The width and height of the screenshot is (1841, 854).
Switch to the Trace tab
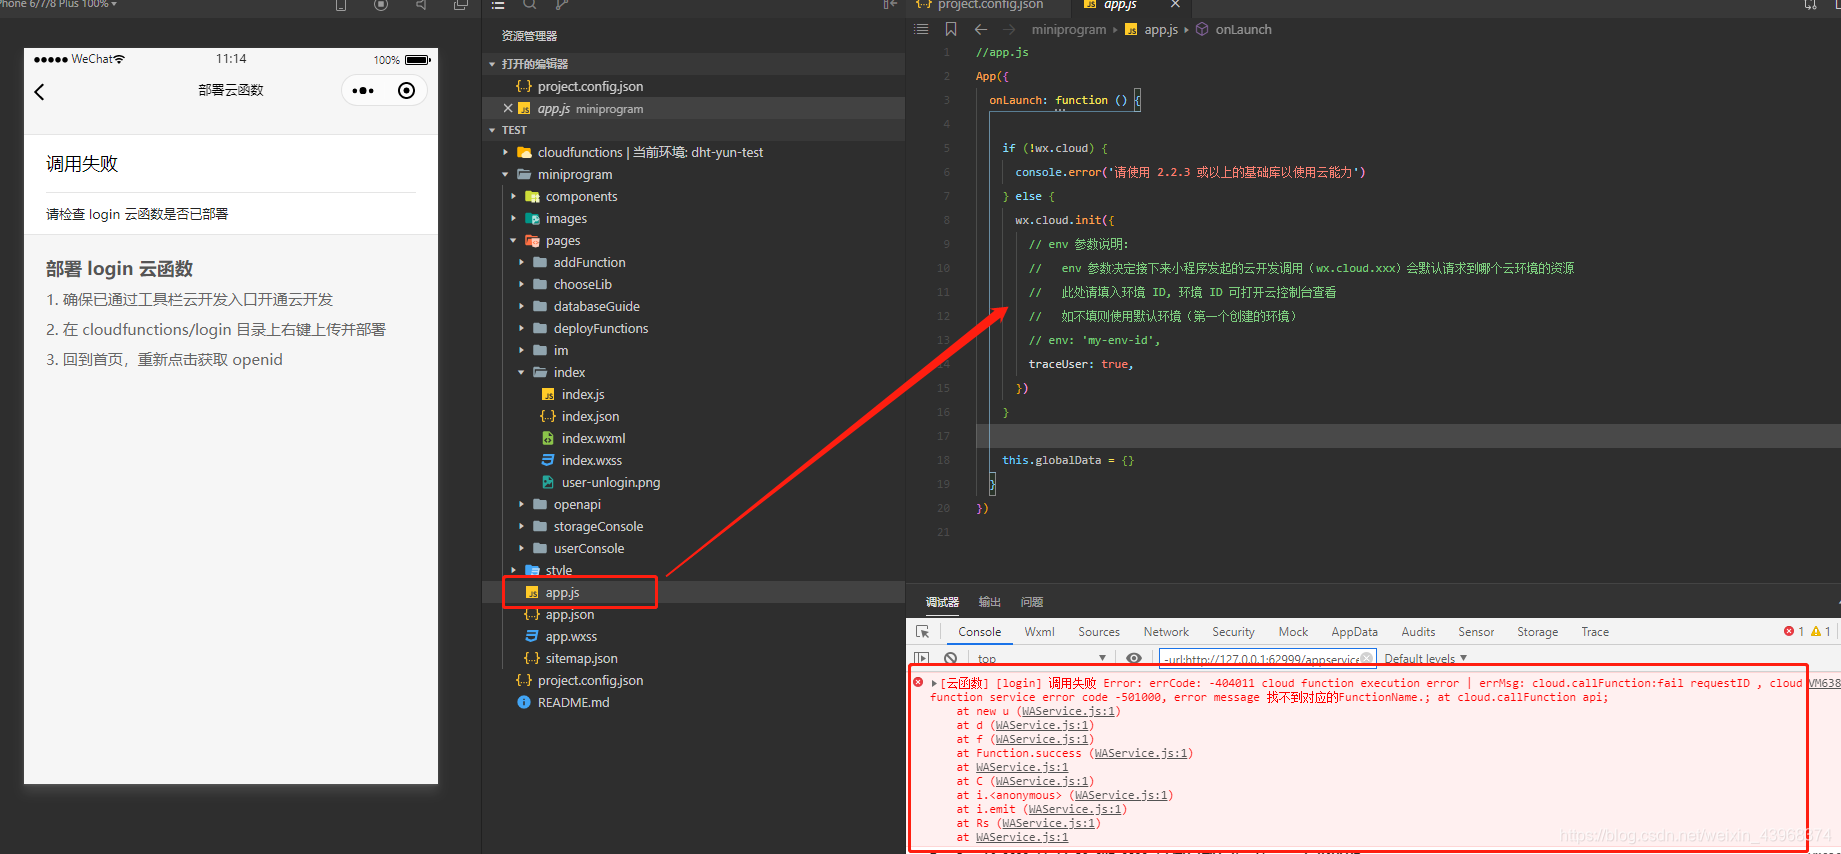[x=1595, y=632]
